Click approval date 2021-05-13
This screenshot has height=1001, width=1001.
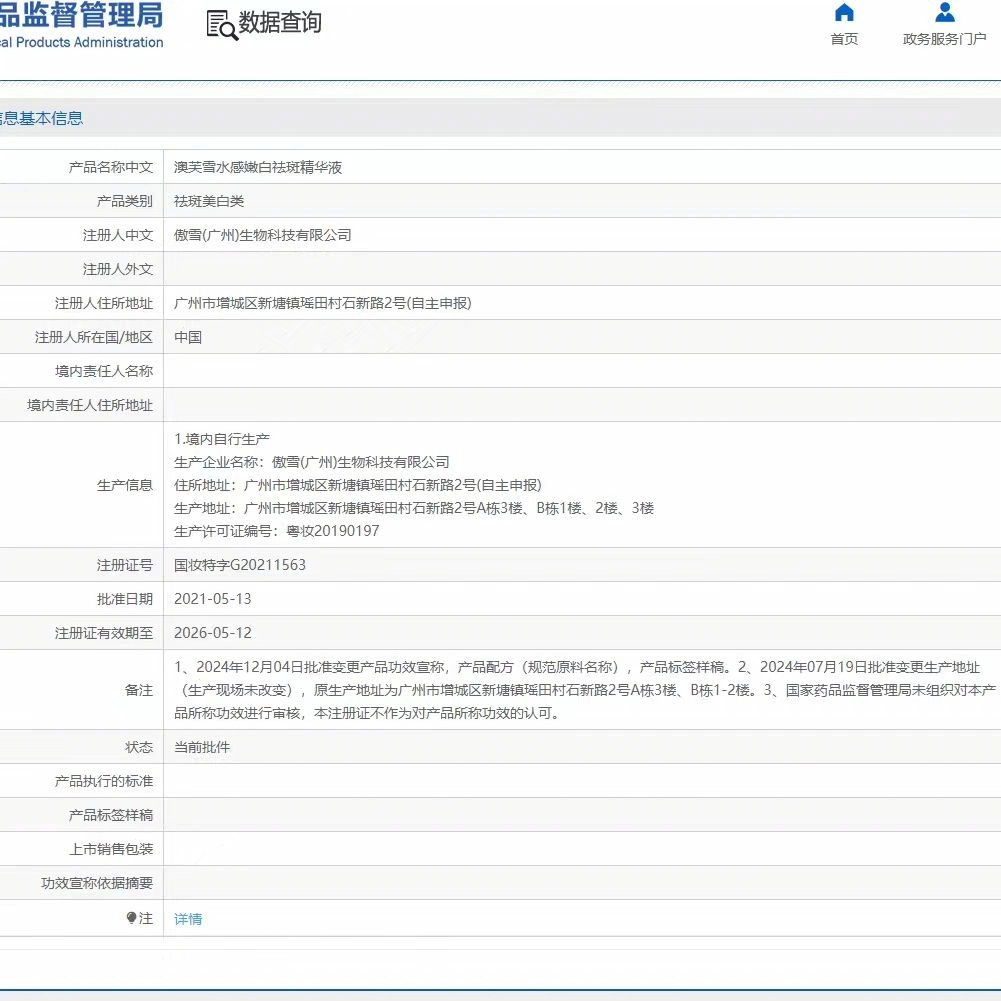coord(213,599)
